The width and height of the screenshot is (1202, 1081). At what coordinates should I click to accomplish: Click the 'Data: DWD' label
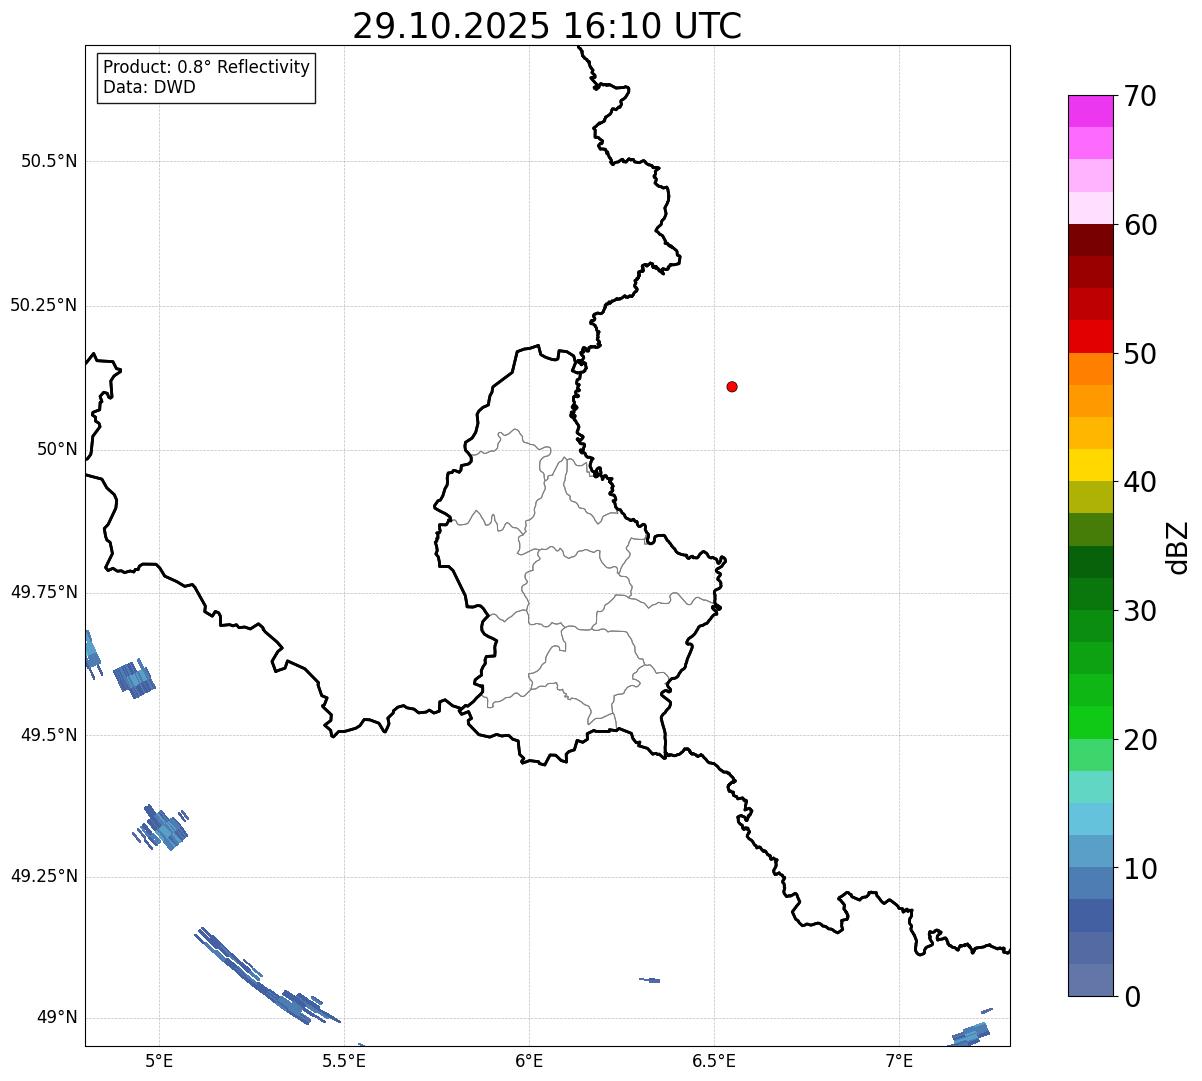tap(150, 87)
